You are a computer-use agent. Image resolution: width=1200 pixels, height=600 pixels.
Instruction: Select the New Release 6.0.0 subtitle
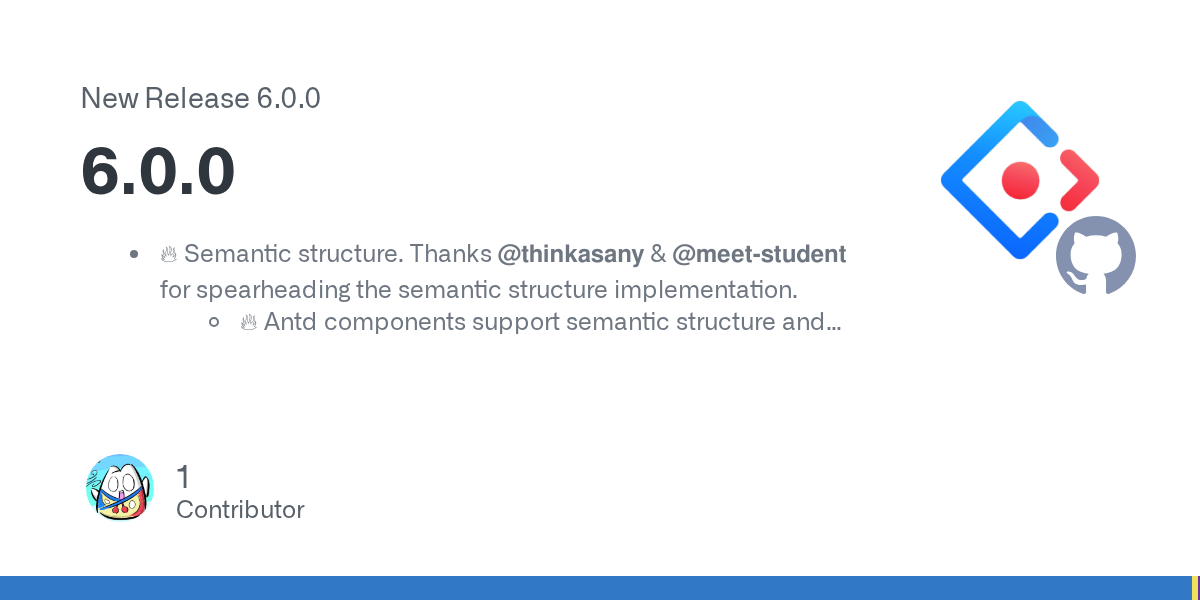(x=200, y=98)
